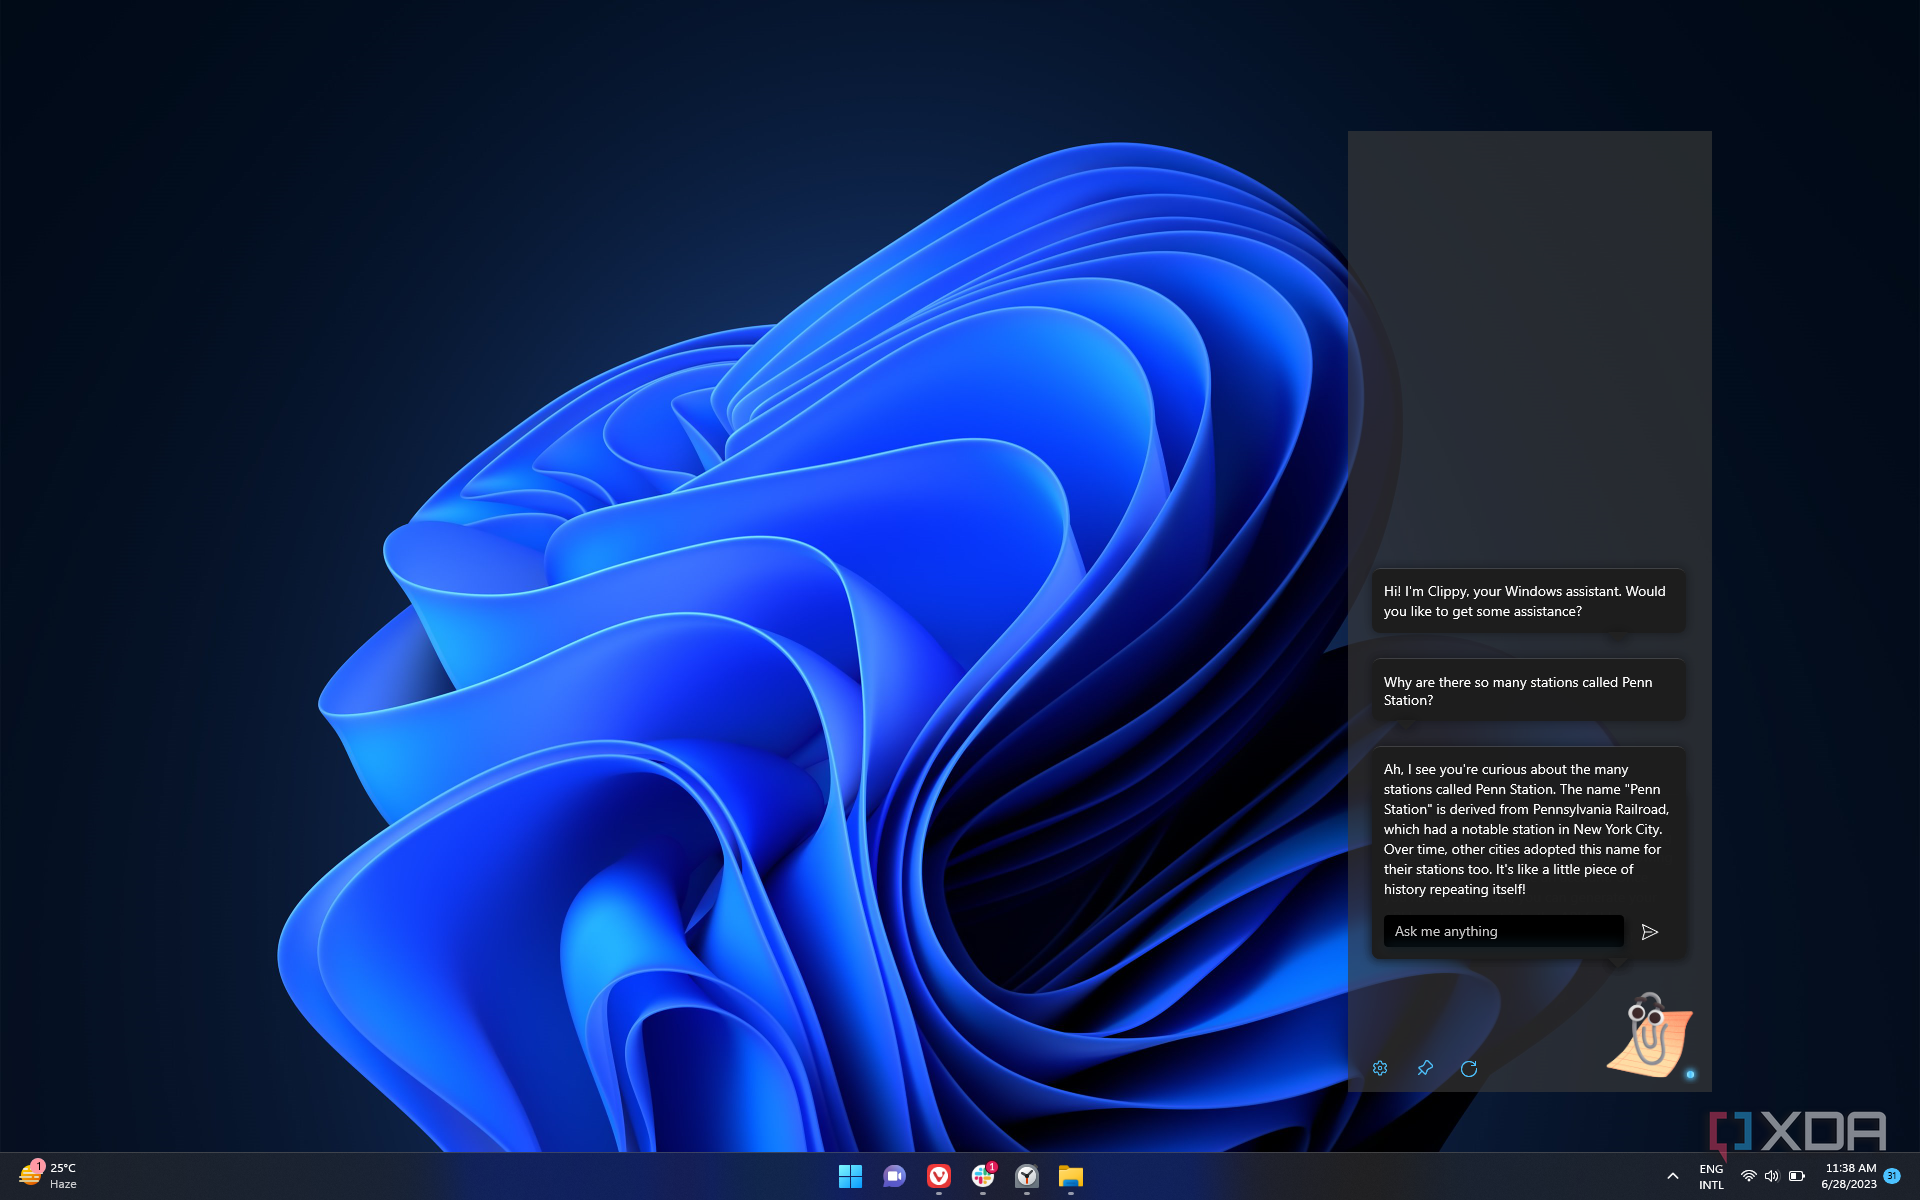Open Clippy's settings with the gear icon
The height and width of the screenshot is (1200, 1920).
point(1380,1068)
